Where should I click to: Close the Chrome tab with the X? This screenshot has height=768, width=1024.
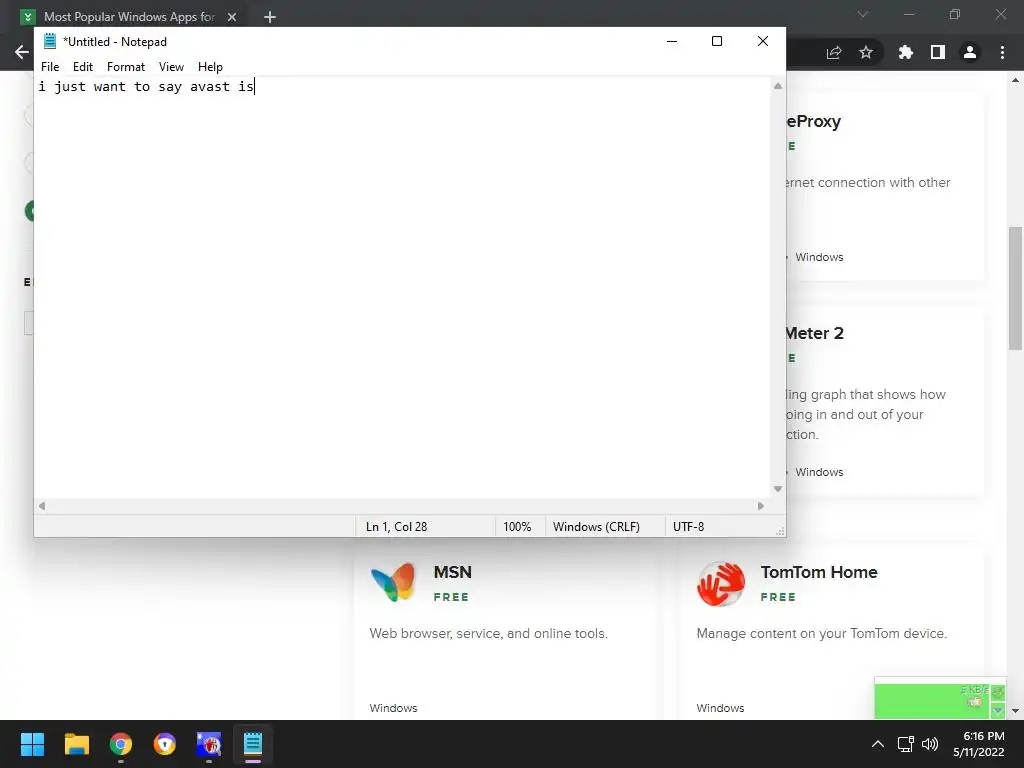coord(232,17)
